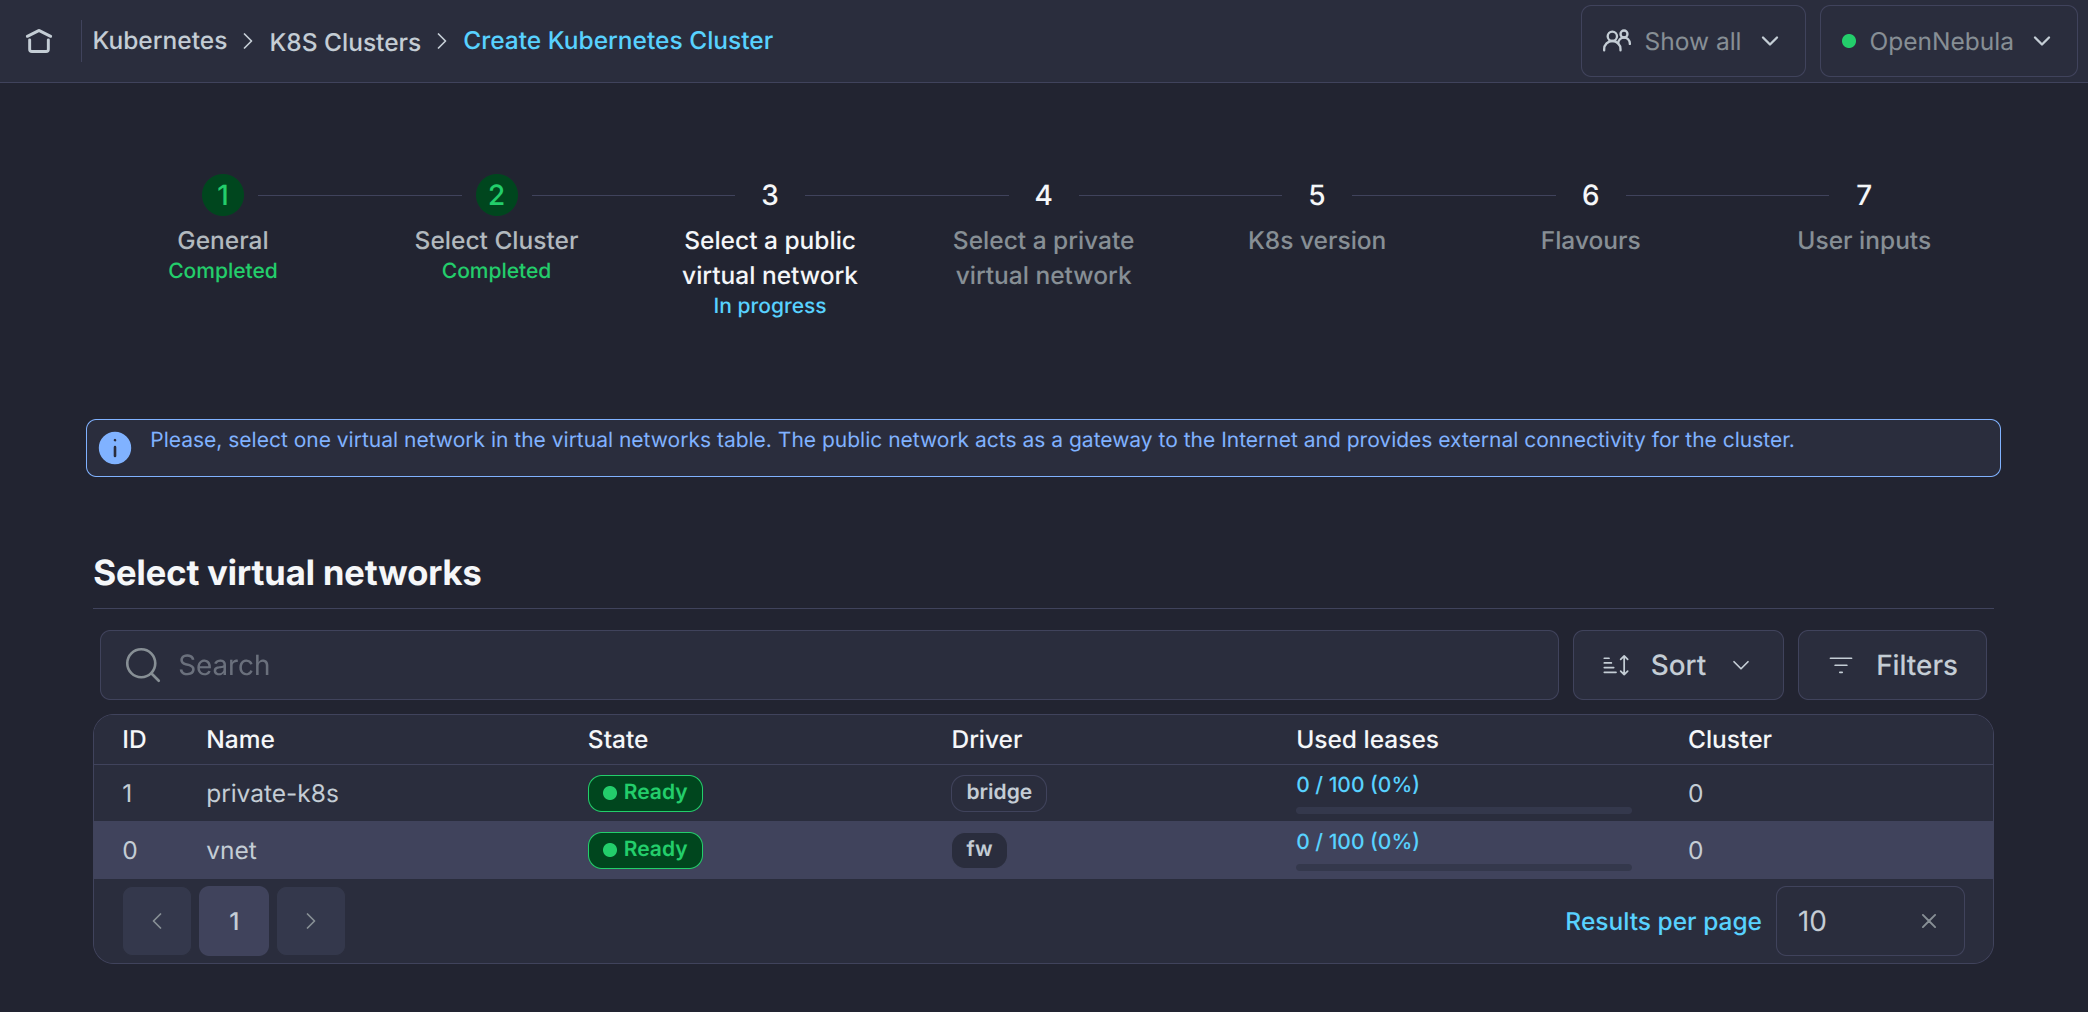This screenshot has width=2088, height=1012.
Task: Click the filter lines icon
Action: pos(1840,665)
